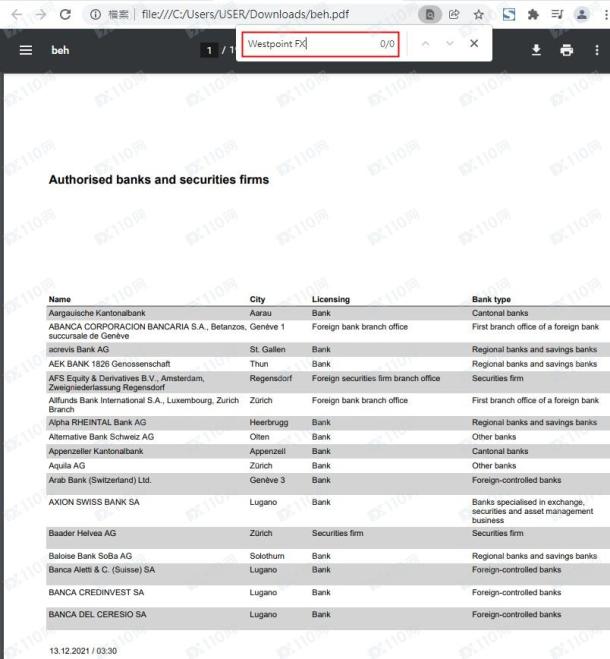The image size is (610, 659).
Task: Select BANCA CREDINVEST SA name
Action: click(x=96, y=593)
